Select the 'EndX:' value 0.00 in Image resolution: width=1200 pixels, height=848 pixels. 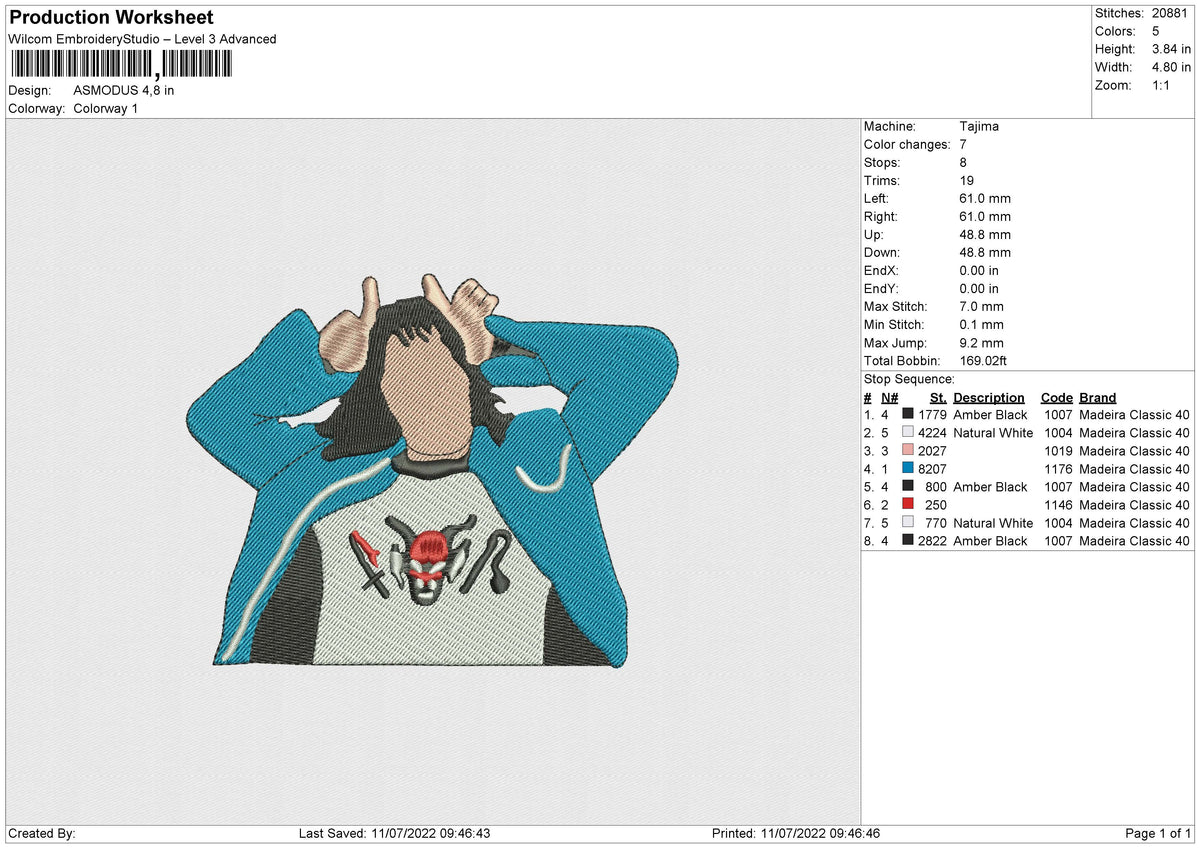tap(979, 271)
